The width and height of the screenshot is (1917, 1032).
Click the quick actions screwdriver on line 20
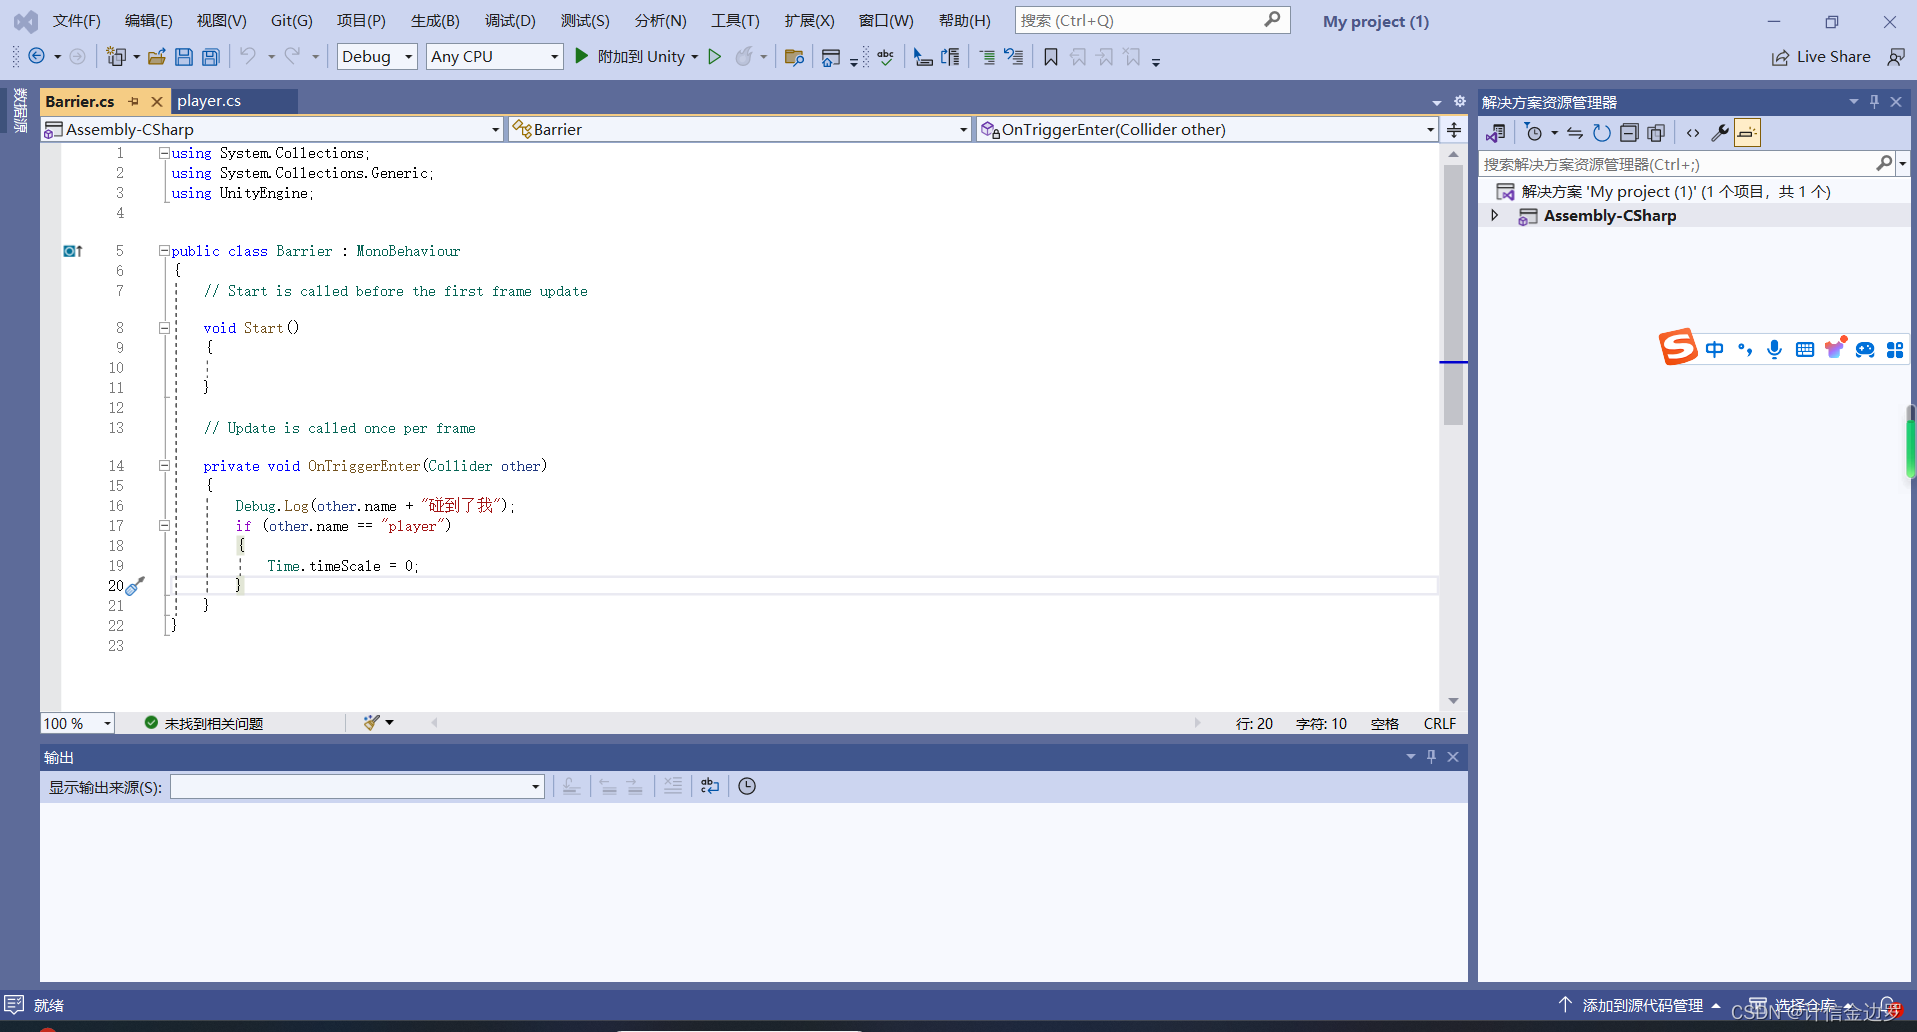[136, 586]
